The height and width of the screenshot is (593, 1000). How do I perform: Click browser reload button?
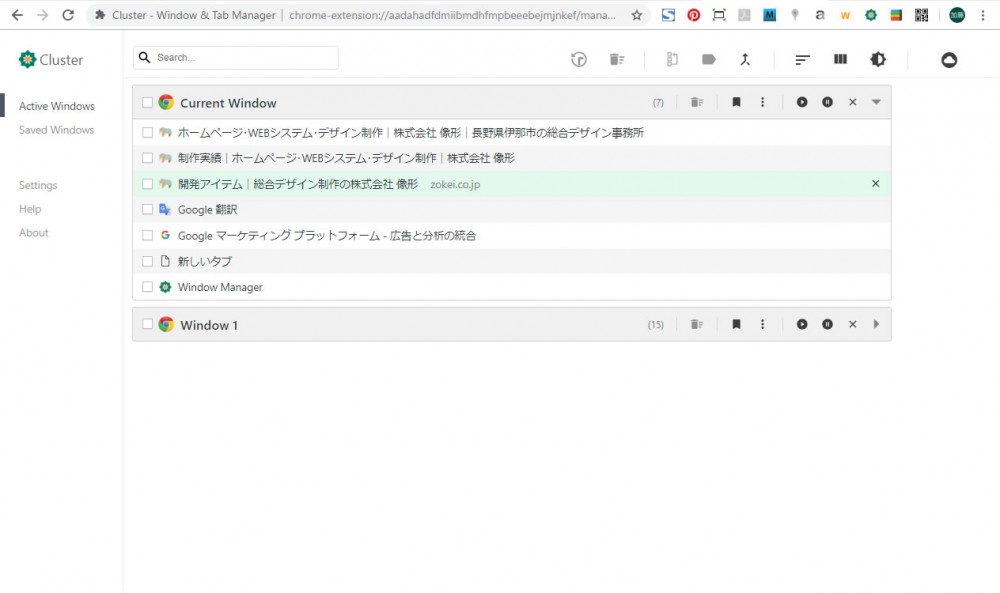(x=68, y=15)
